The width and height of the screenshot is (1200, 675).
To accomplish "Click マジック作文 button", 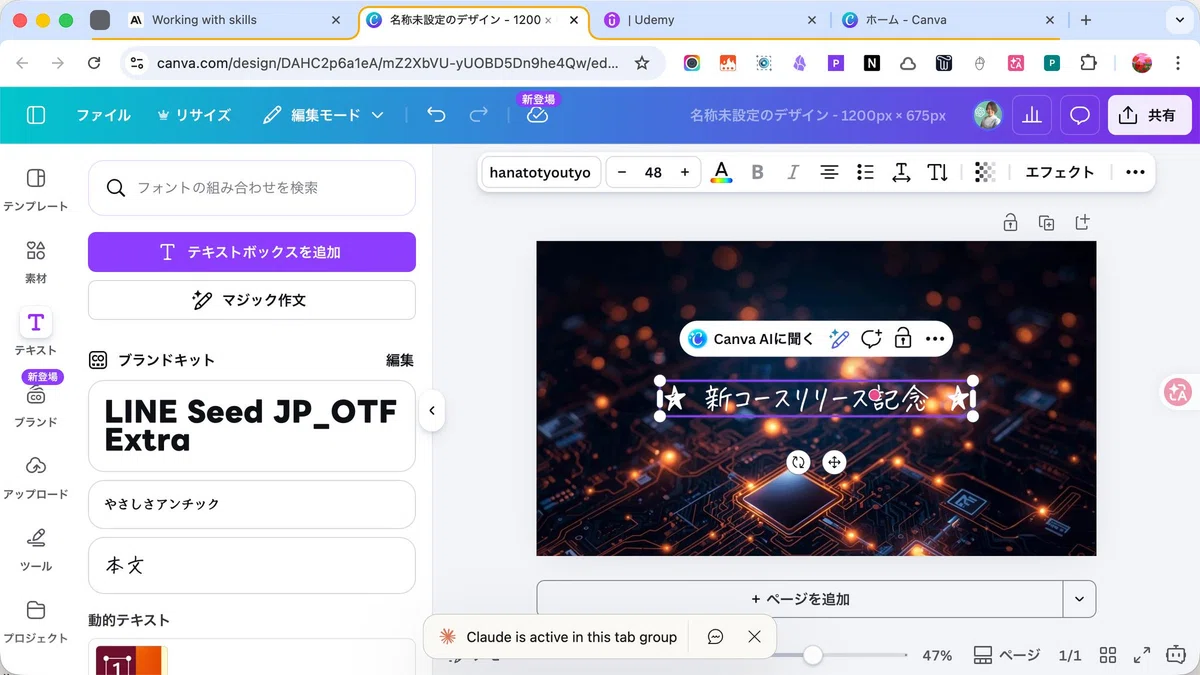I will tap(252, 300).
